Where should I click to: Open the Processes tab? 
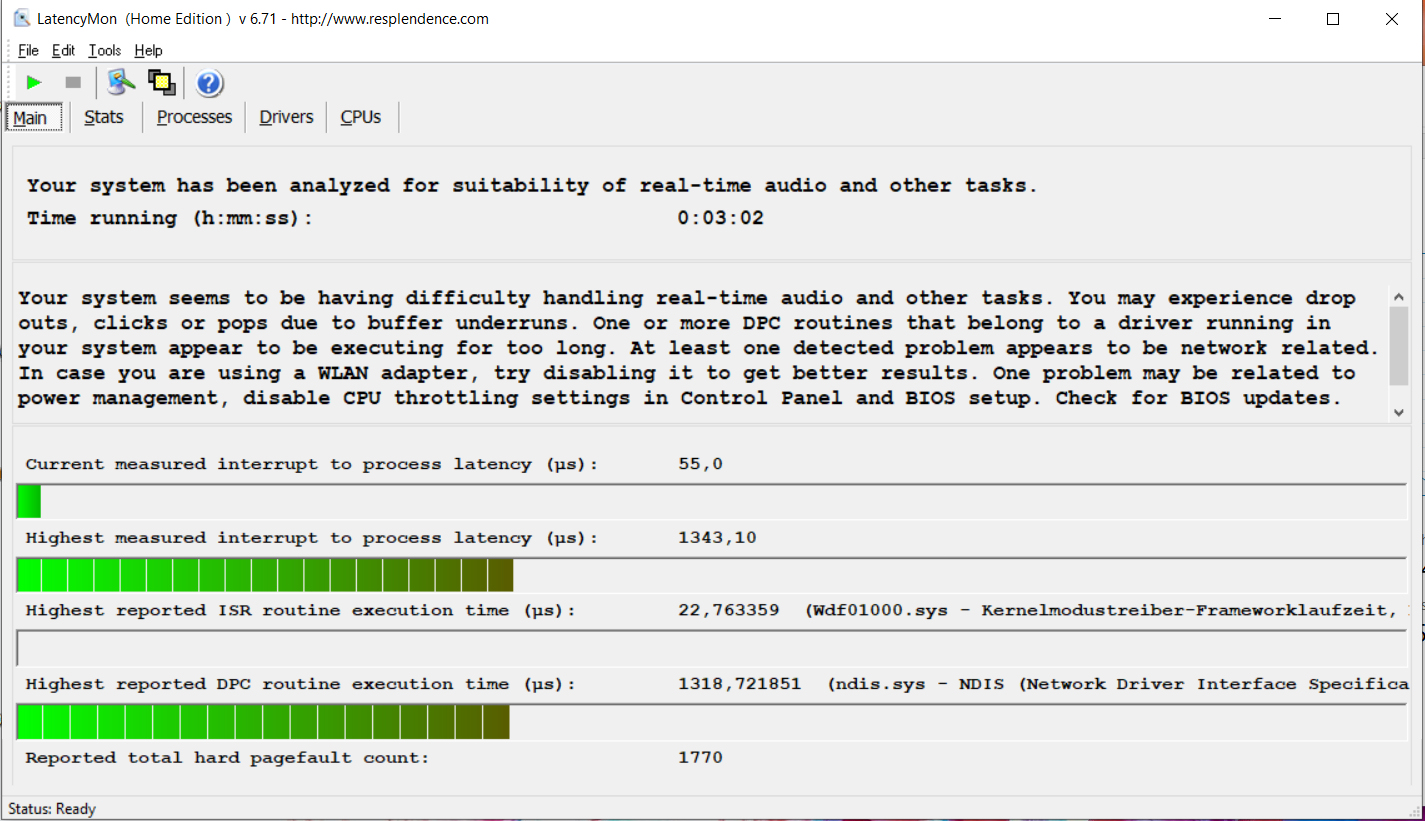click(x=194, y=117)
